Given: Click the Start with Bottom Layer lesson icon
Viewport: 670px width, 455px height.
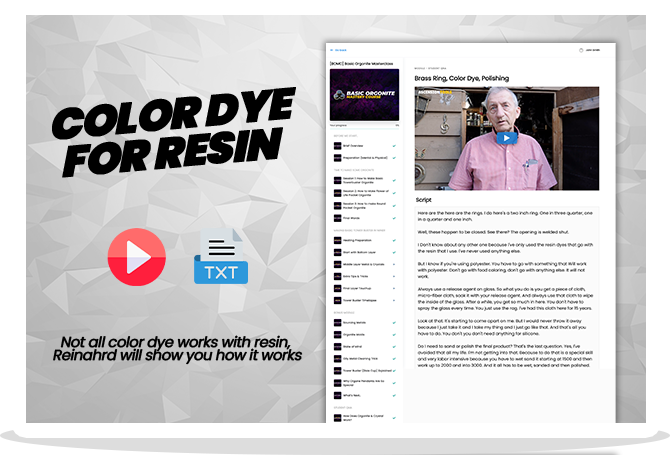Looking at the screenshot, I should point(336,254).
